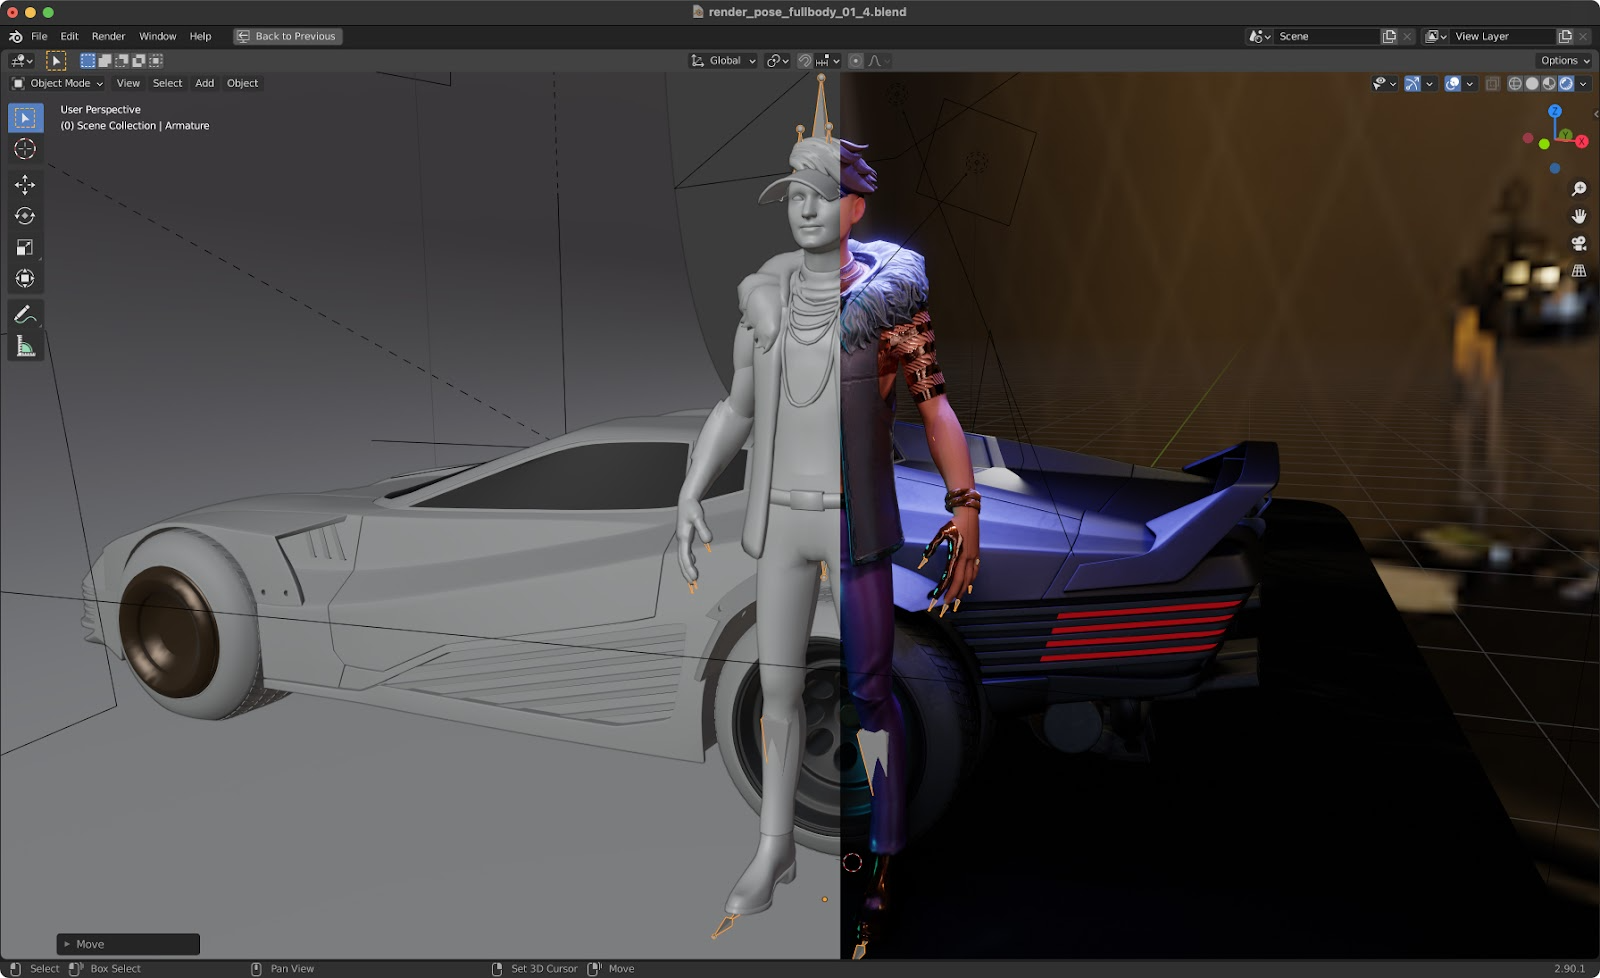
Task: Expand the overlay options arrow
Action: click(1470, 84)
